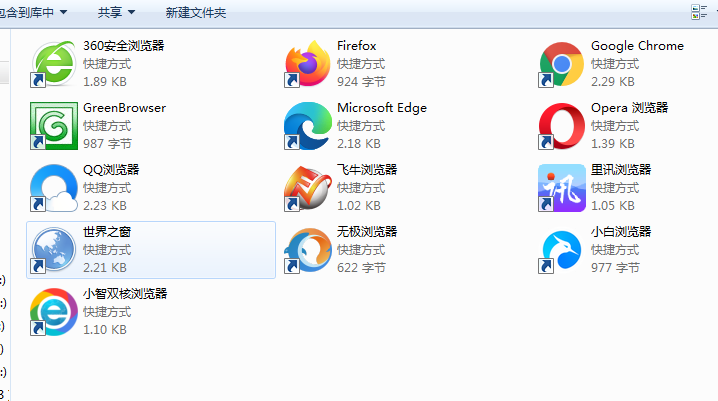Select the Opera 浏览器 shortcut icon
The height and width of the screenshot is (401, 718).
click(x=562, y=126)
